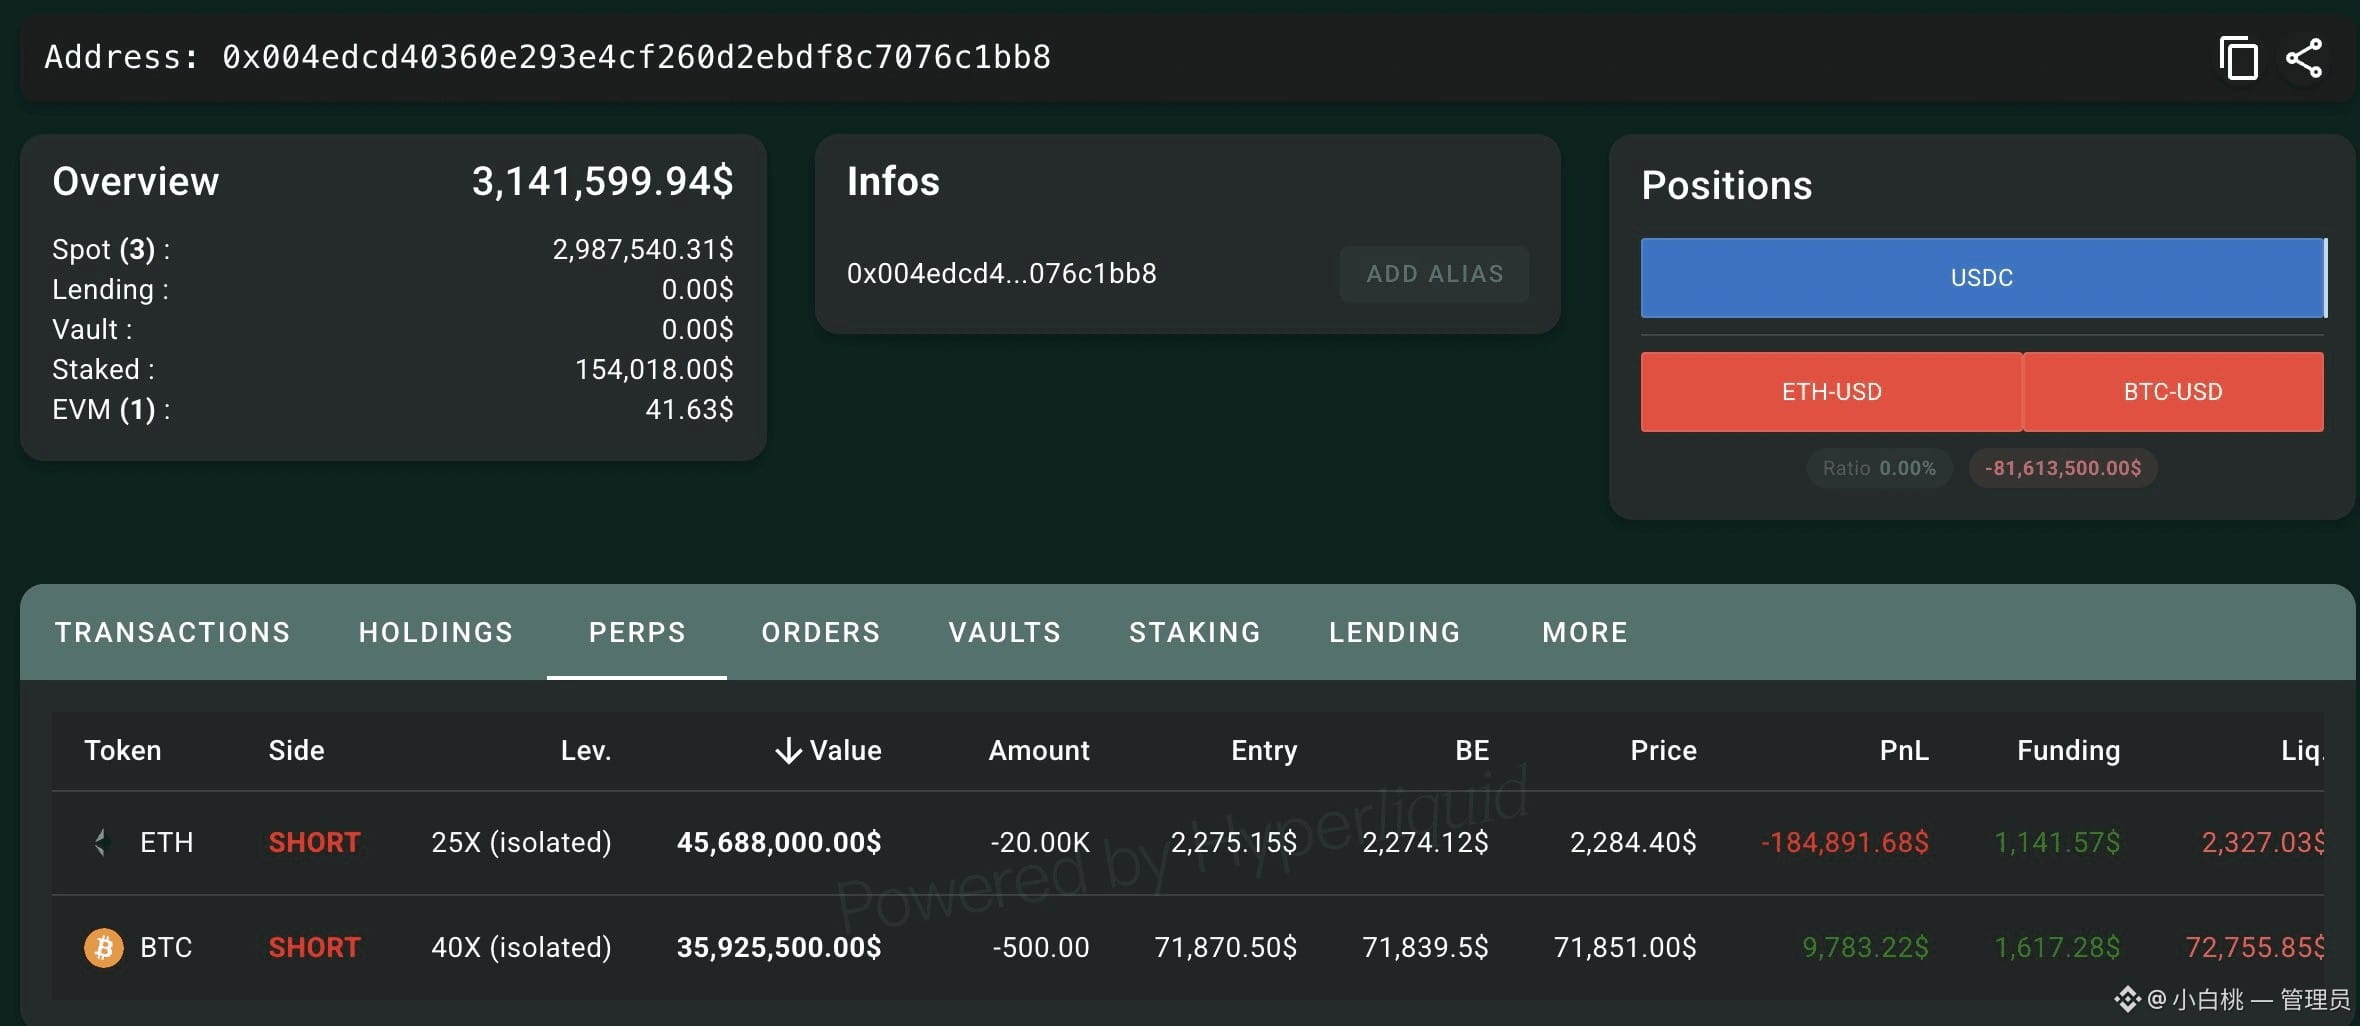
Task: Click the ETH liquidation price 2,327.03$
Action: click(x=2263, y=842)
